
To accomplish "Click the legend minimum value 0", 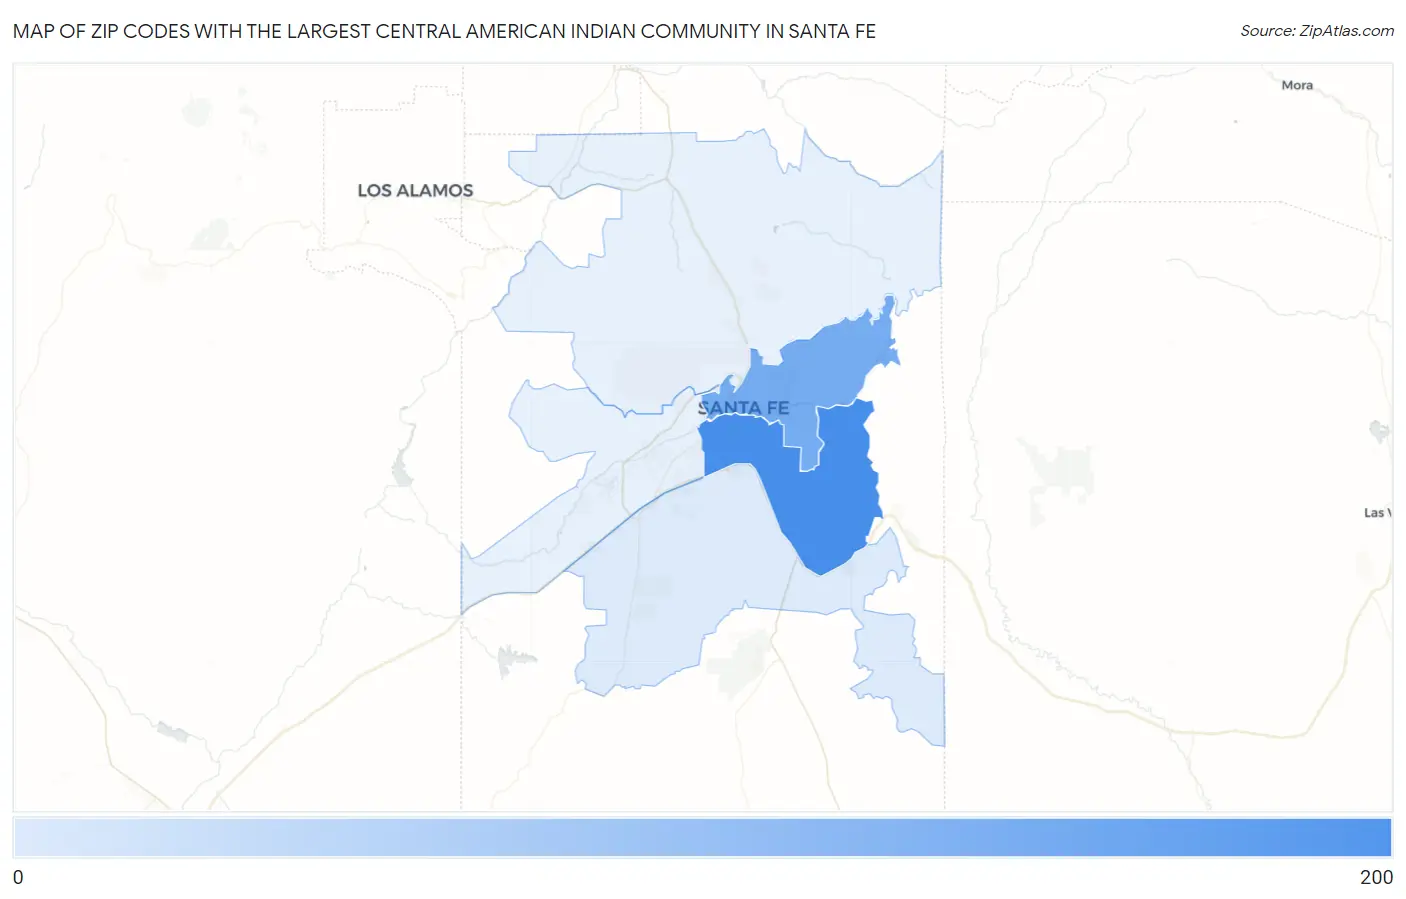I will (18, 877).
